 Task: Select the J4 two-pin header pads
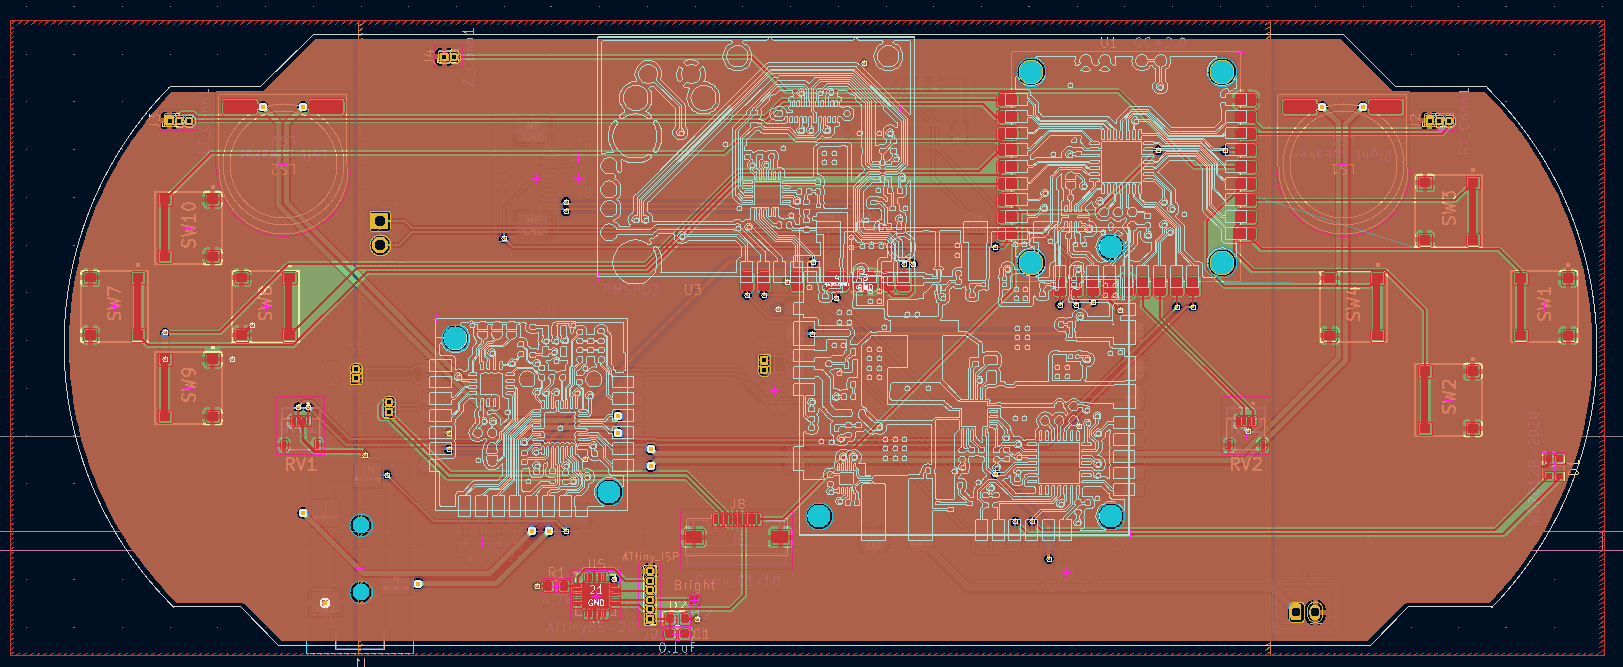[x=448, y=58]
